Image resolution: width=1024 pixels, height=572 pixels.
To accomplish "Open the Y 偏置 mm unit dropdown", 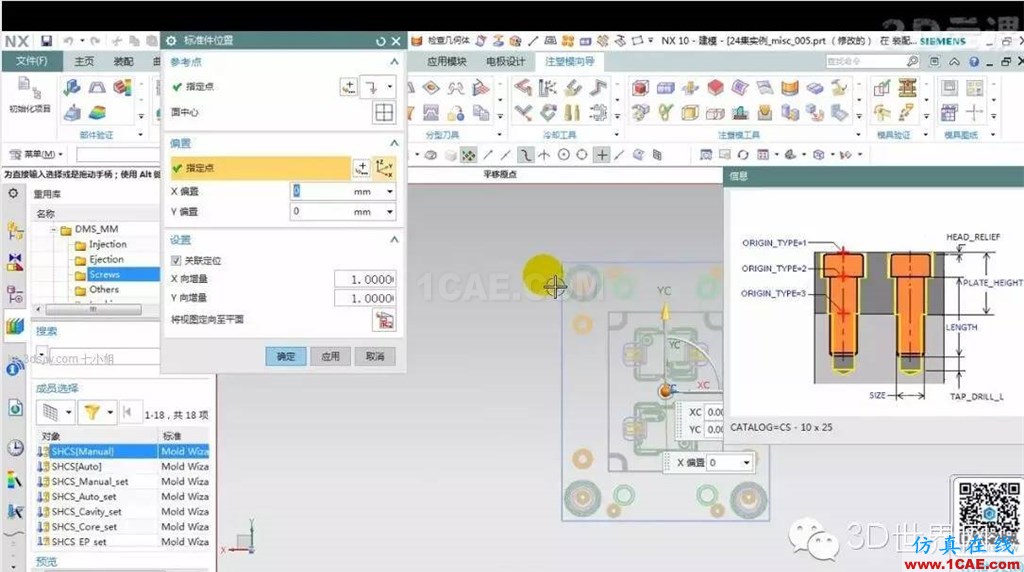I will (390, 212).
